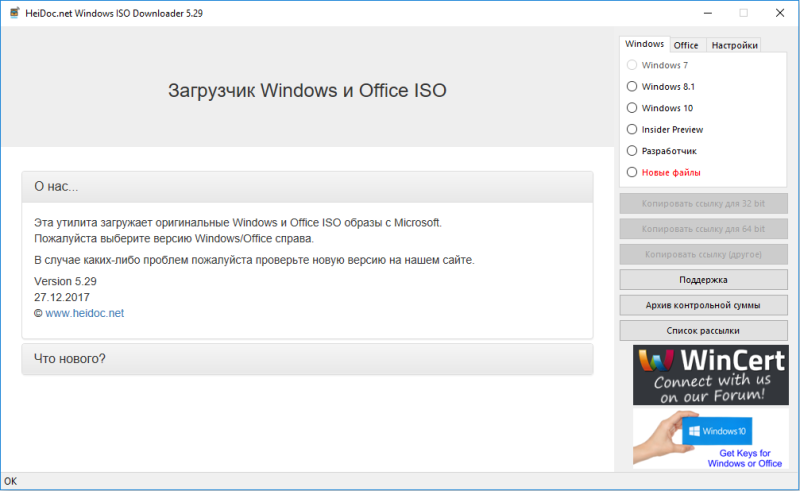Click Копировать ссылку для 32 bit button
This screenshot has height=491, width=800.
click(x=703, y=203)
